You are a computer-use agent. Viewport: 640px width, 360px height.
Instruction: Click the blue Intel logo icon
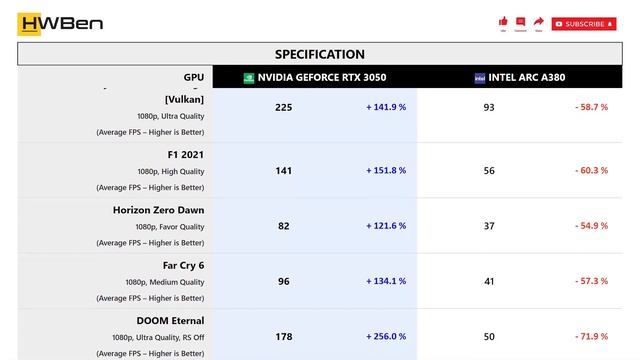480,78
